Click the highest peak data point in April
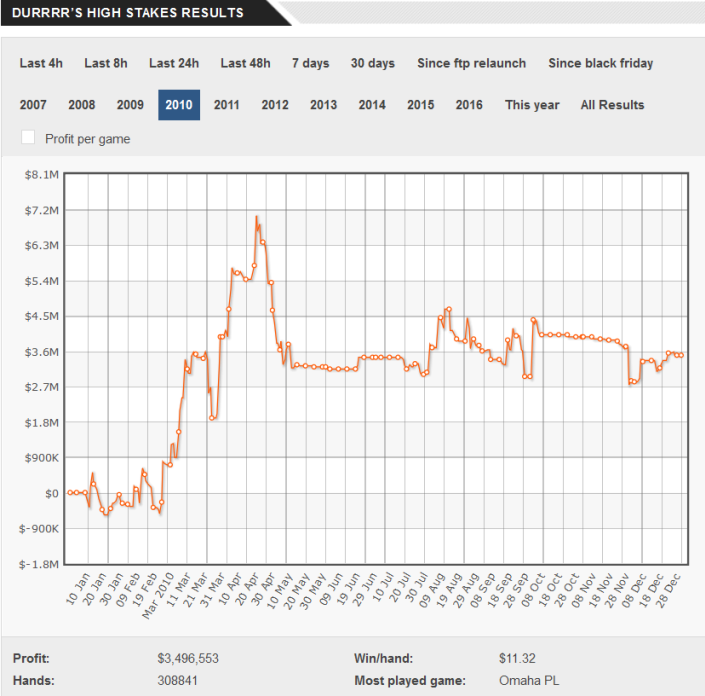 coord(257,217)
